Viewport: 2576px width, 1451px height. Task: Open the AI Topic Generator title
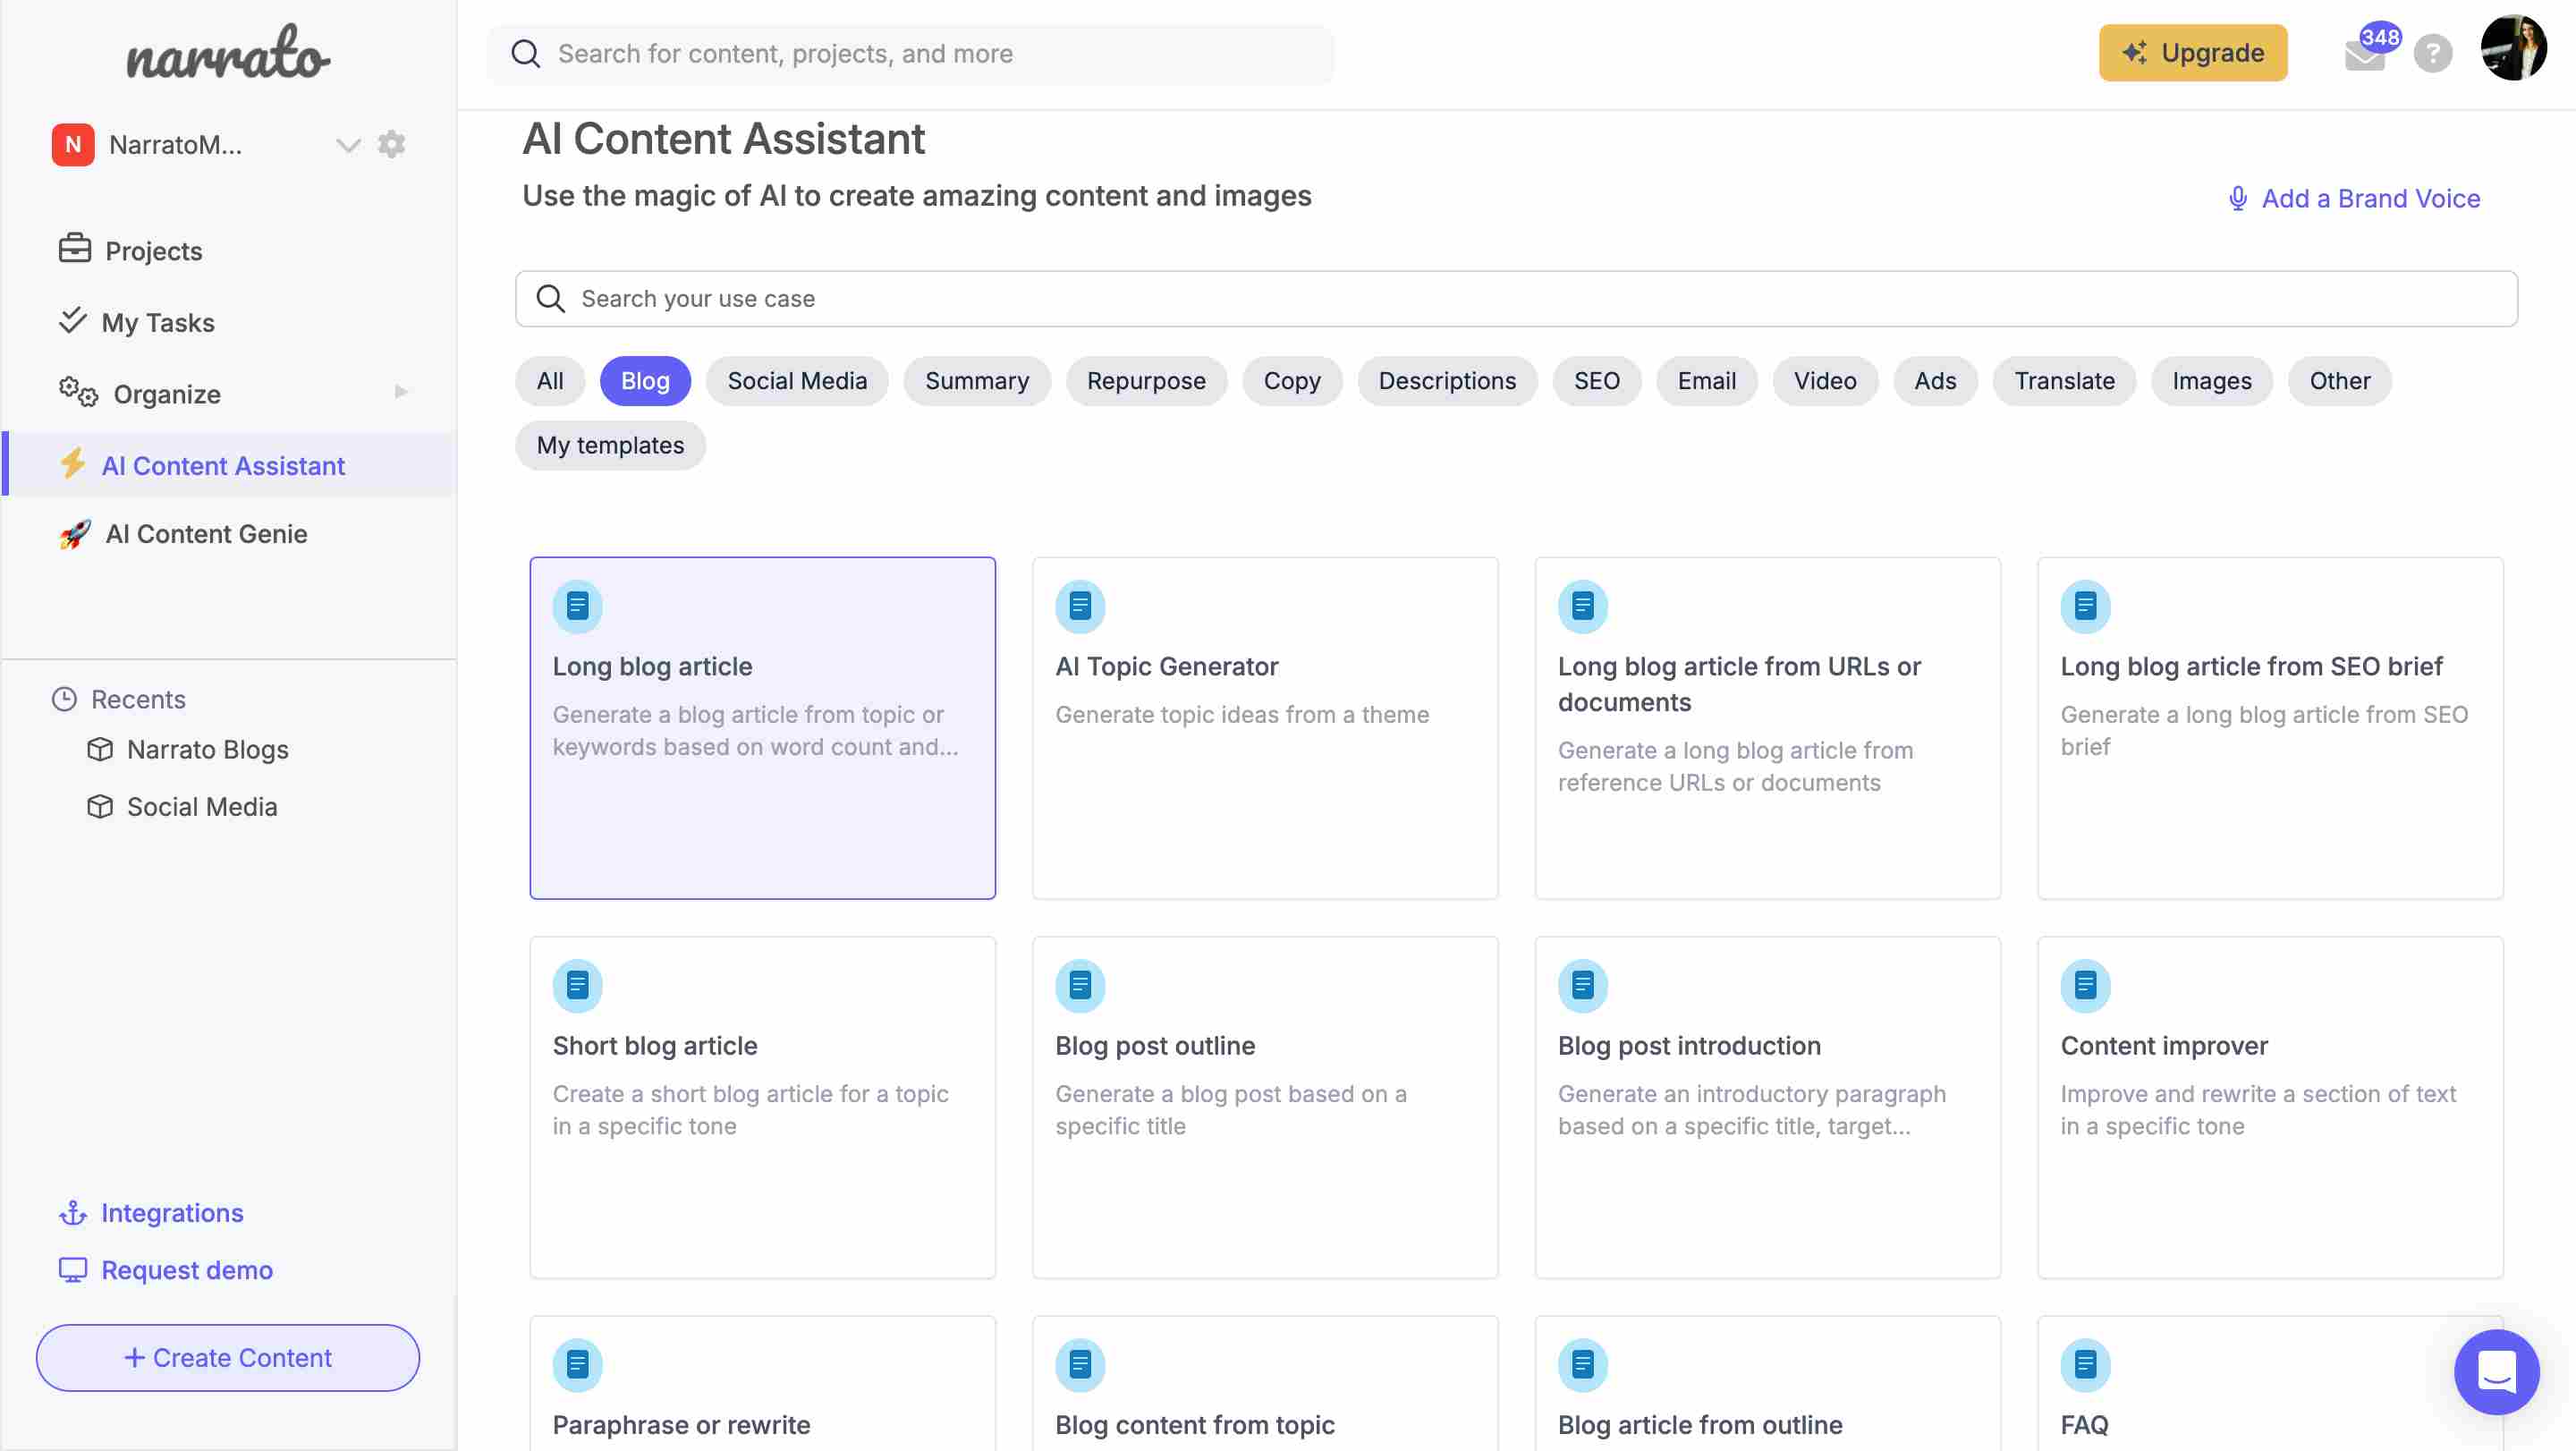point(1167,666)
